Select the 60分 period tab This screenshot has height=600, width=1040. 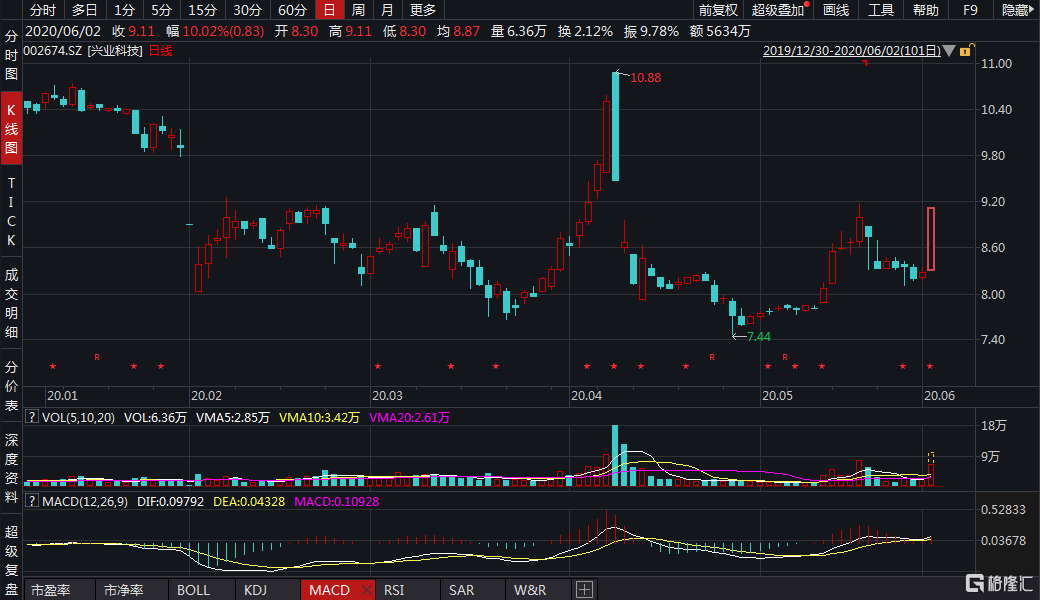click(292, 10)
